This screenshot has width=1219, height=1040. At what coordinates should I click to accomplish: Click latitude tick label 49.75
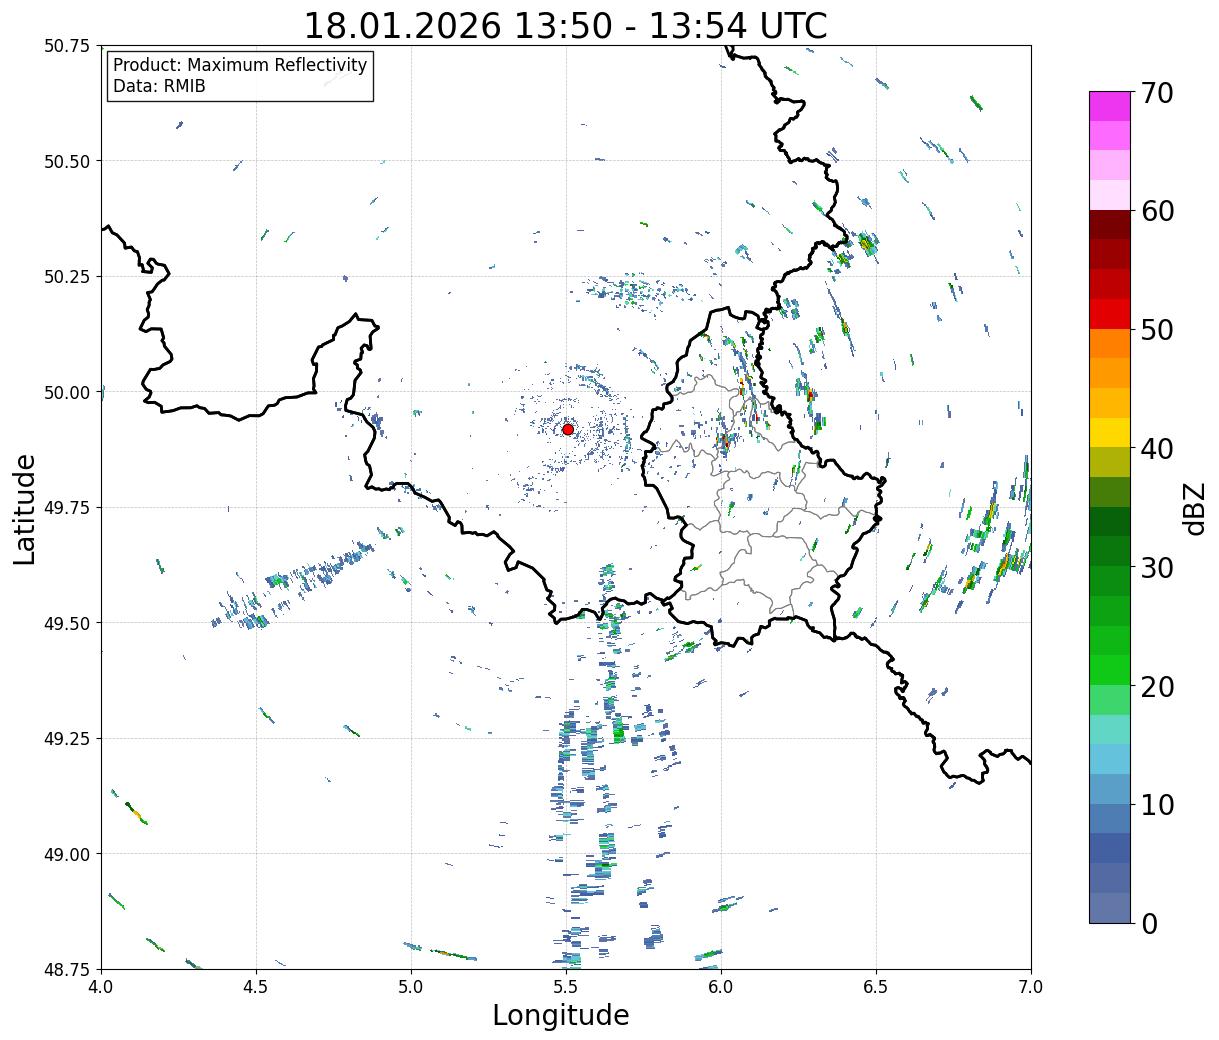coord(67,508)
